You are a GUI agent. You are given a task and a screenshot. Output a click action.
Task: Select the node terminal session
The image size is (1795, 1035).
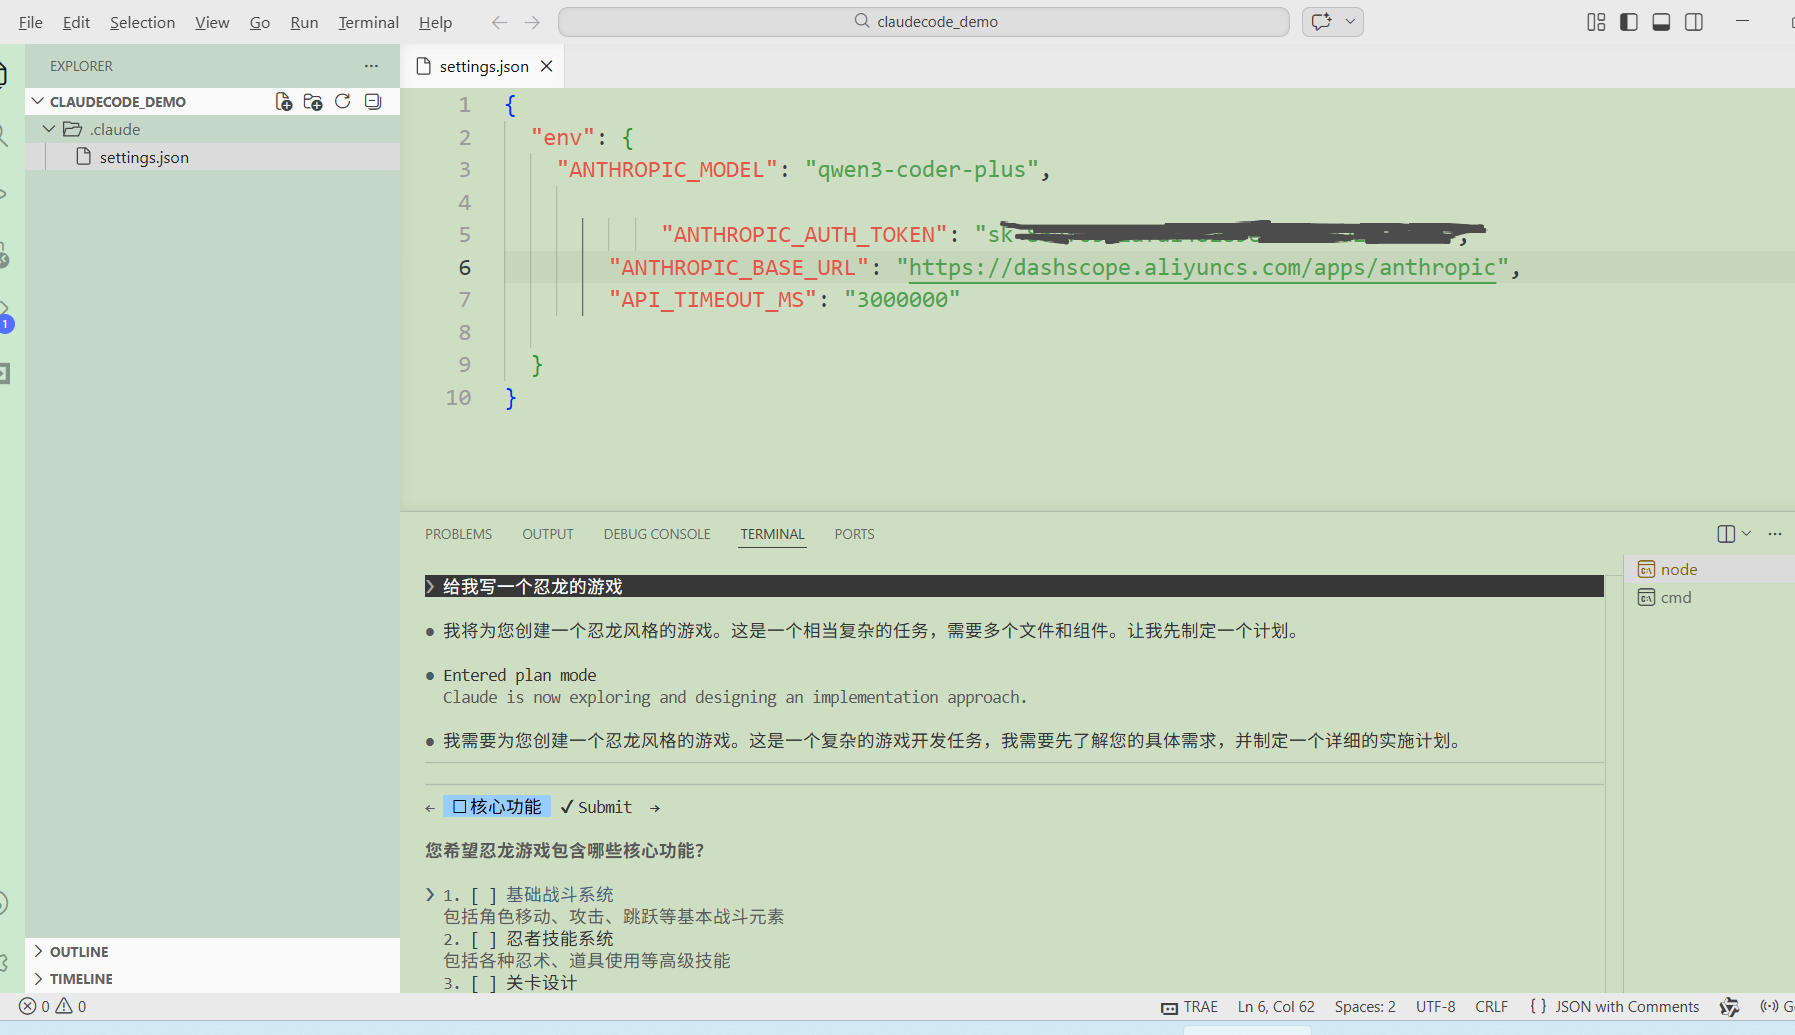point(1709,569)
